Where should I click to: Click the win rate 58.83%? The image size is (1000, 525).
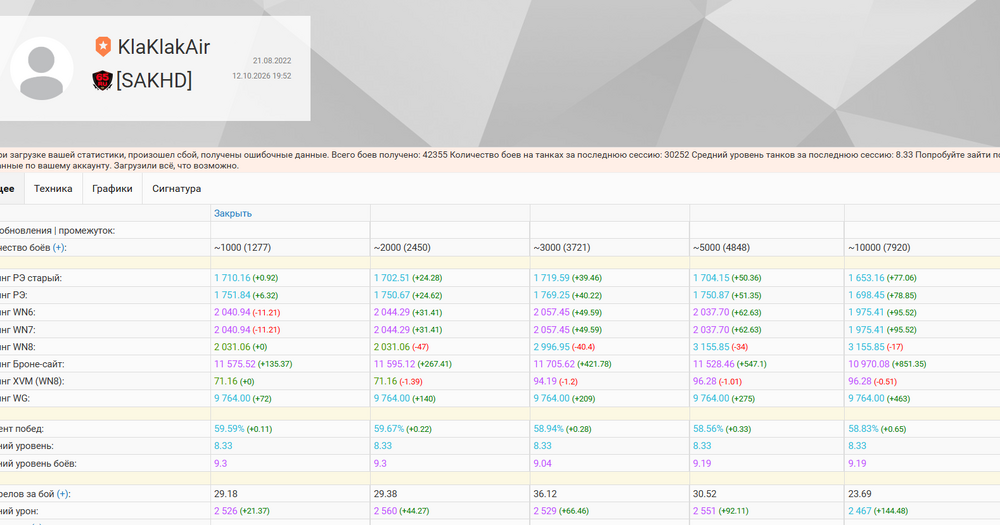[863, 429]
